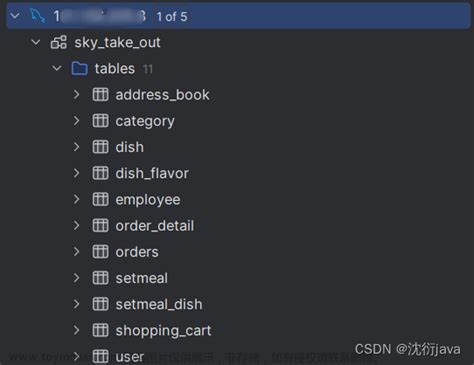Click the address_book table icon

pyautogui.click(x=100, y=95)
